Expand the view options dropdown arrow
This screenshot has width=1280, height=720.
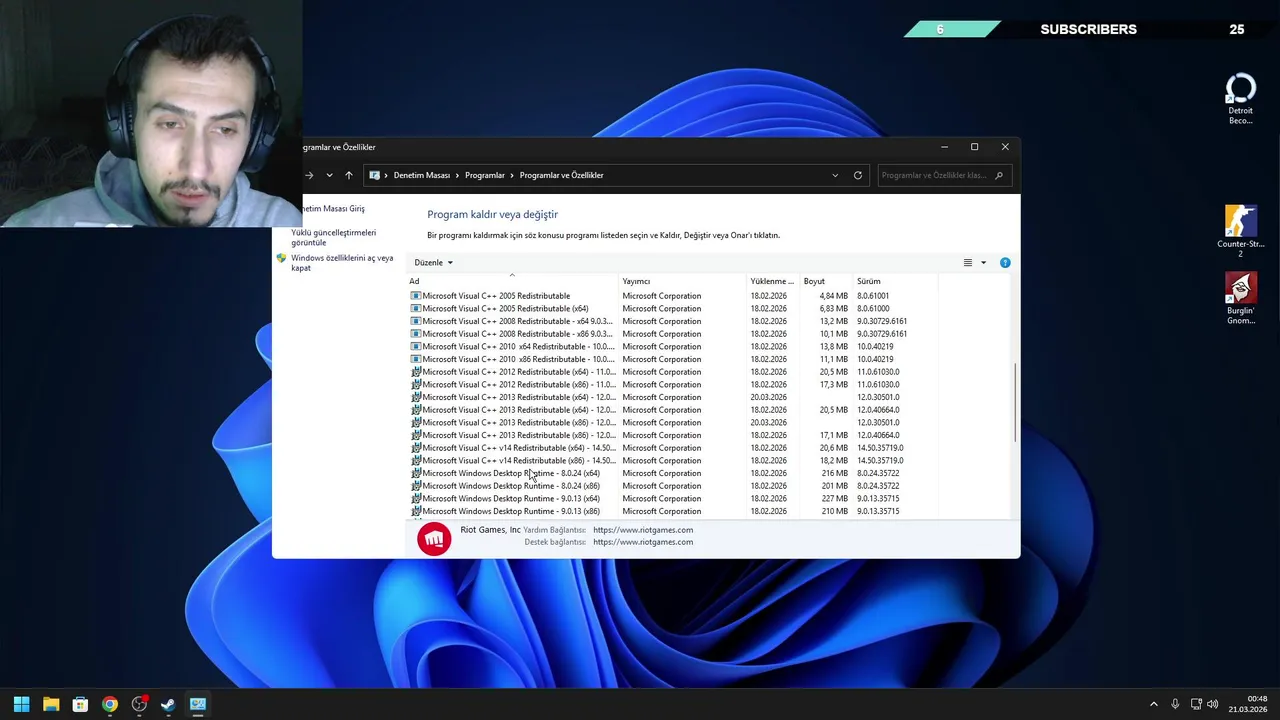(983, 263)
